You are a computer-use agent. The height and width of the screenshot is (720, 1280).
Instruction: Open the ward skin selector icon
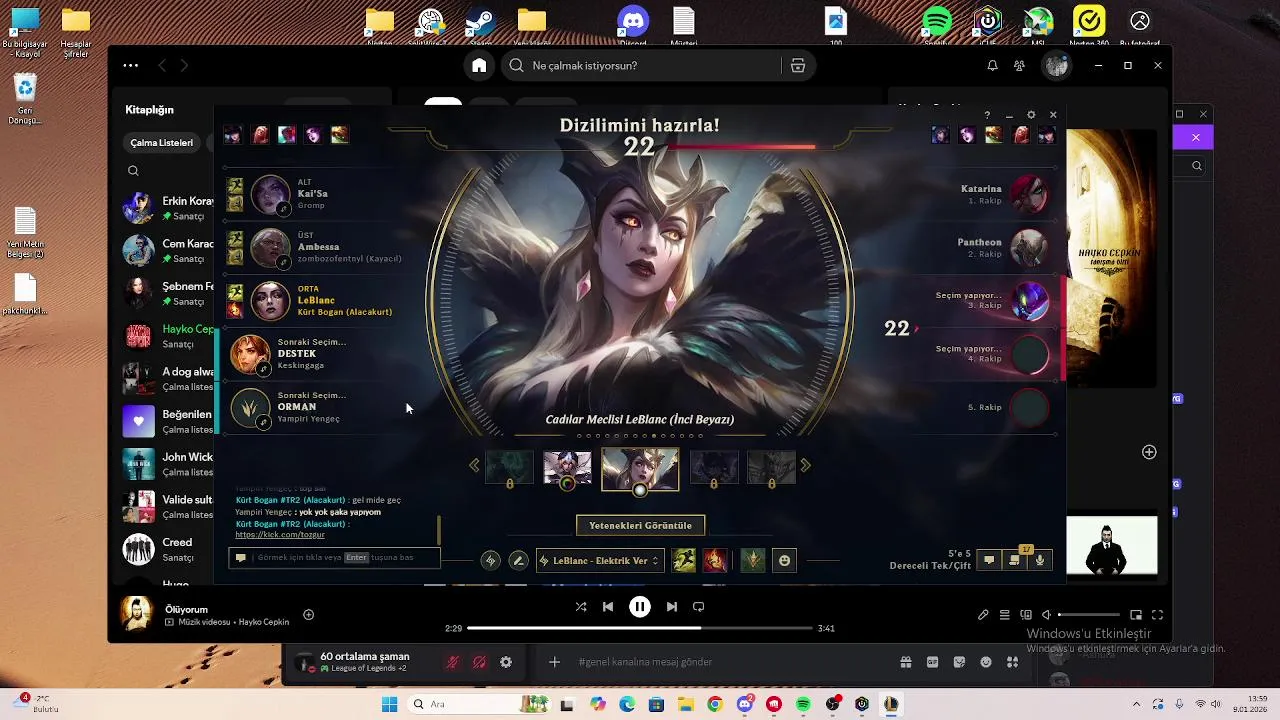[753, 561]
